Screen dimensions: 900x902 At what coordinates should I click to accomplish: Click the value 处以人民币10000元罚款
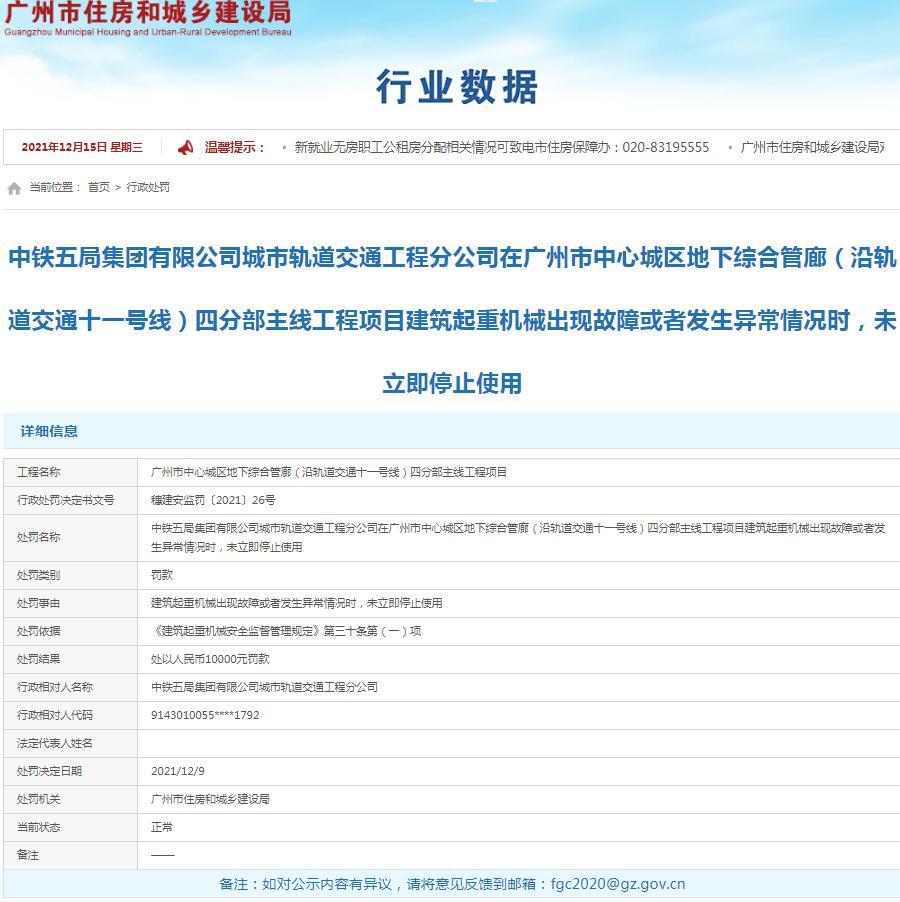click(210, 659)
